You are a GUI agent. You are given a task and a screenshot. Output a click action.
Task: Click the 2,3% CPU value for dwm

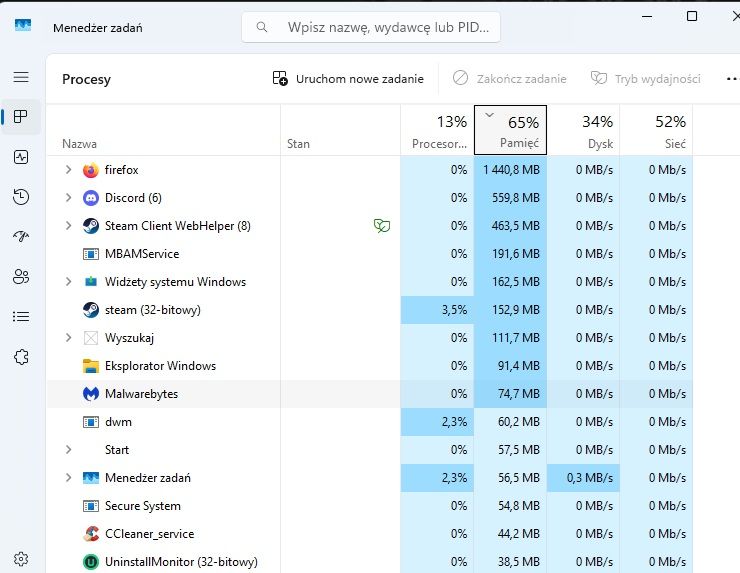454,422
